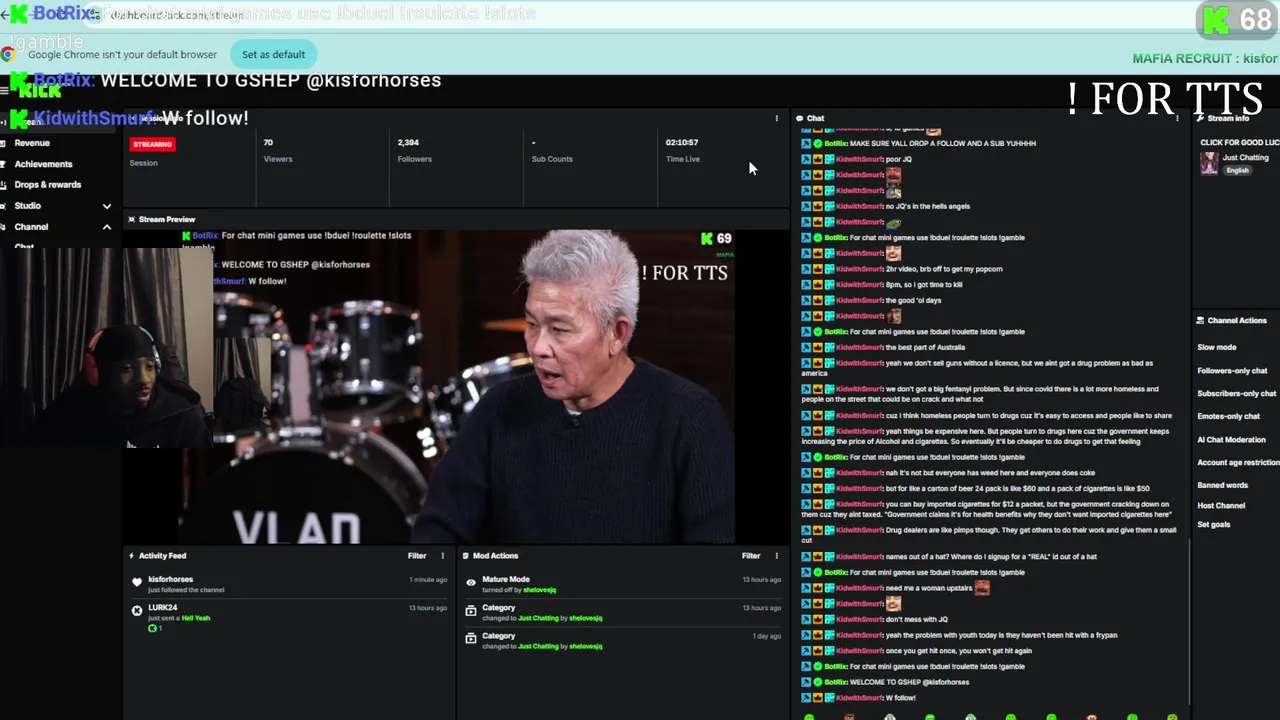
Task: Click the Hell Yeah gift count icon under LURK24
Action: 152,628
